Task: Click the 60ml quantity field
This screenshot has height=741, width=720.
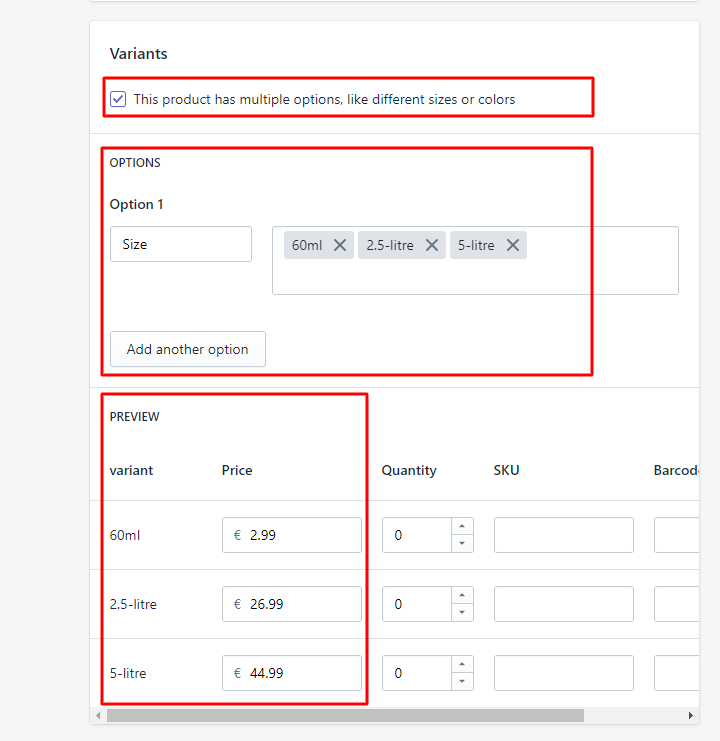Action: (417, 535)
